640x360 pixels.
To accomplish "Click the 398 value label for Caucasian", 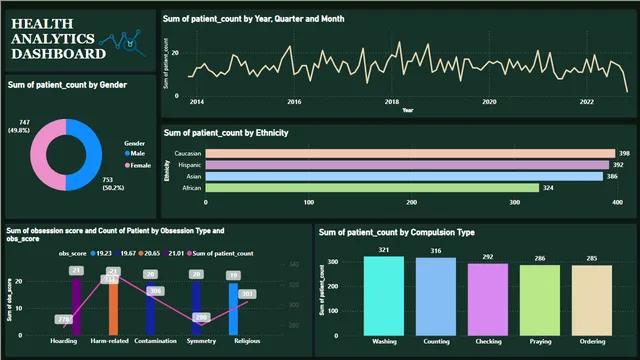I will pyautogui.click(x=624, y=153).
